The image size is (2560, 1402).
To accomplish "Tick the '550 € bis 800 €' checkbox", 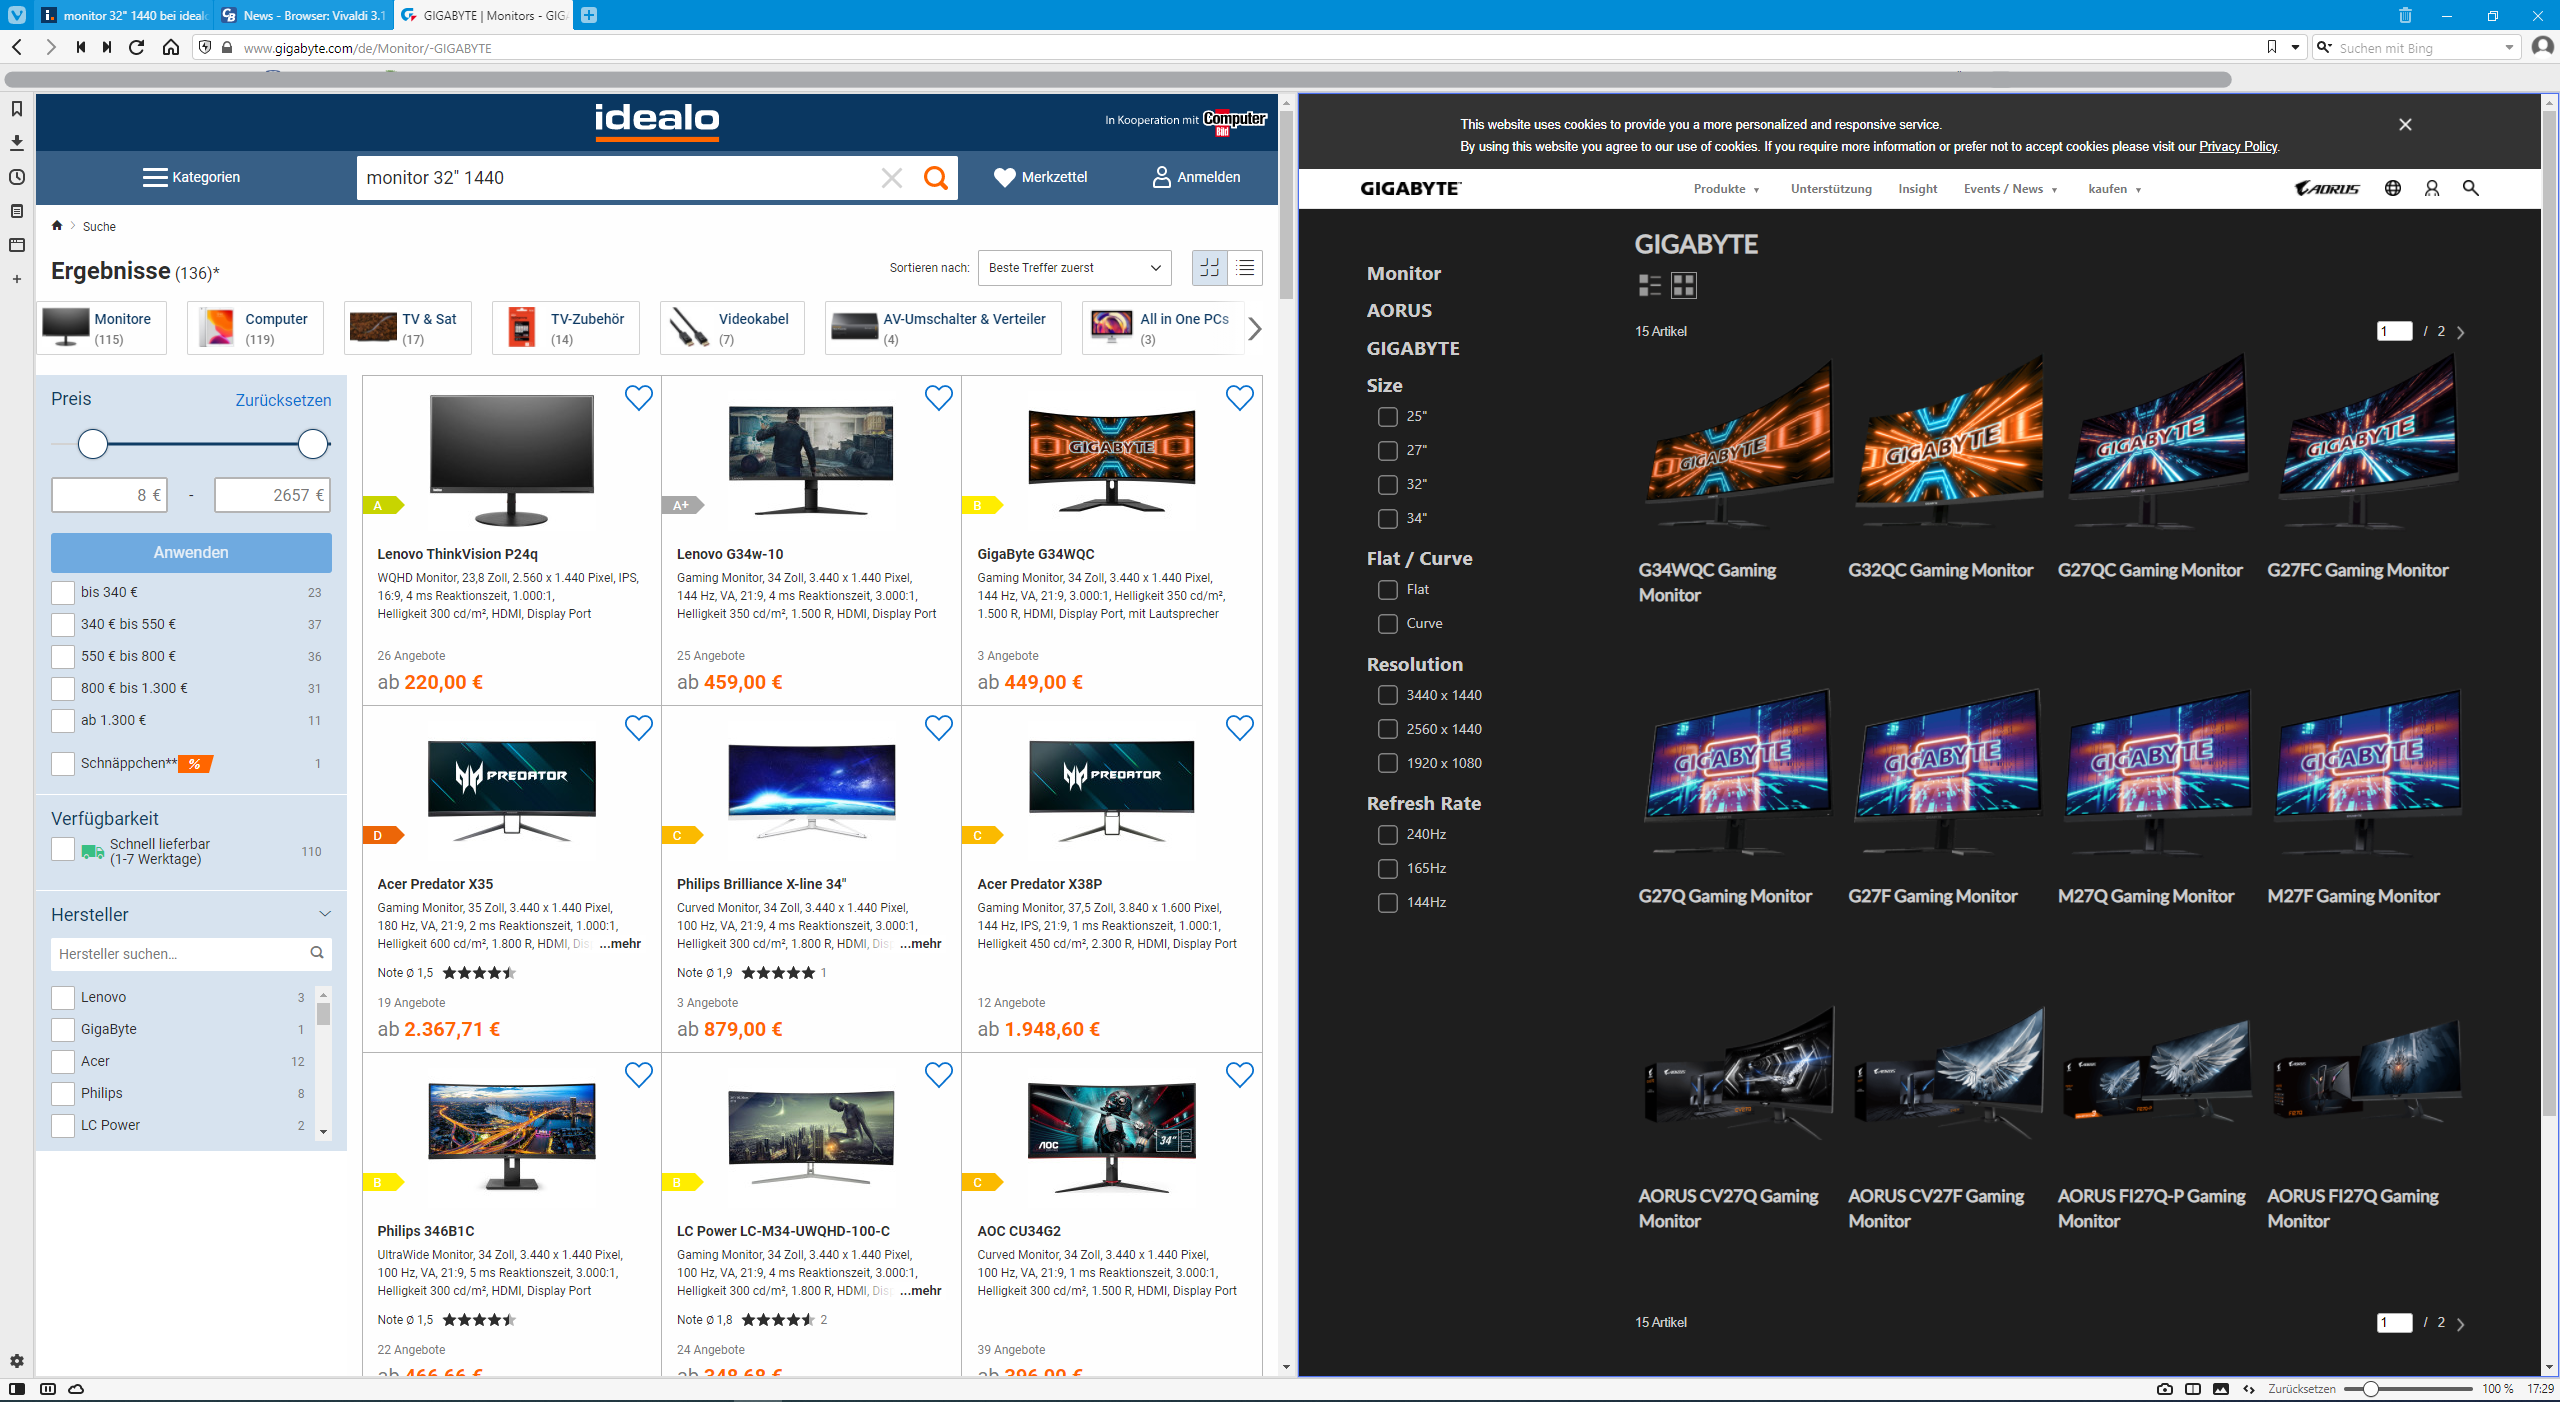I will coord(63,657).
